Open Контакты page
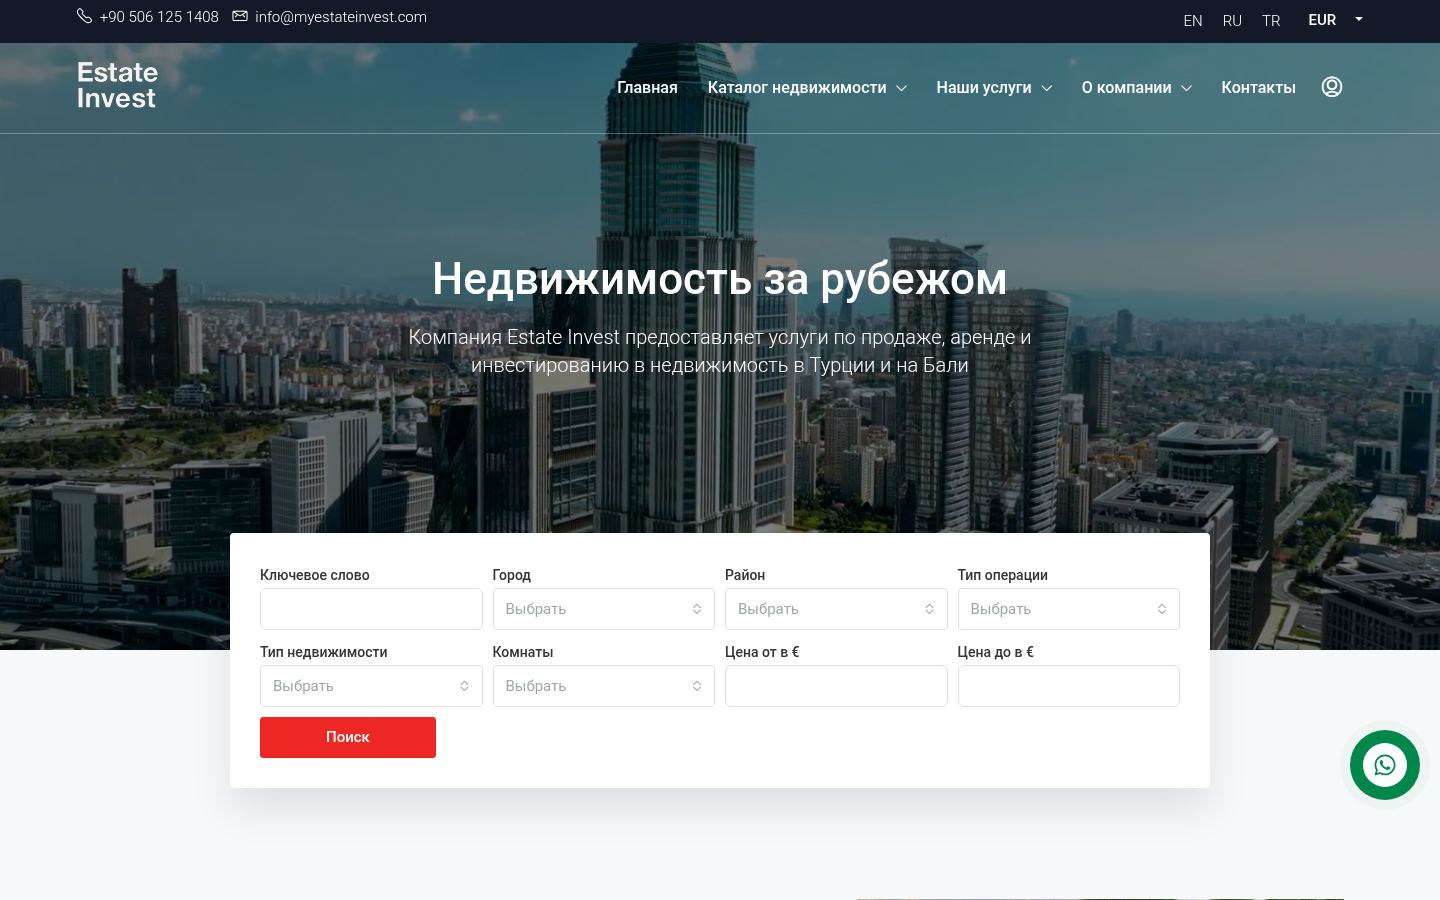Image resolution: width=1440 pixels, height=900 pixels. coord(1258,88)
